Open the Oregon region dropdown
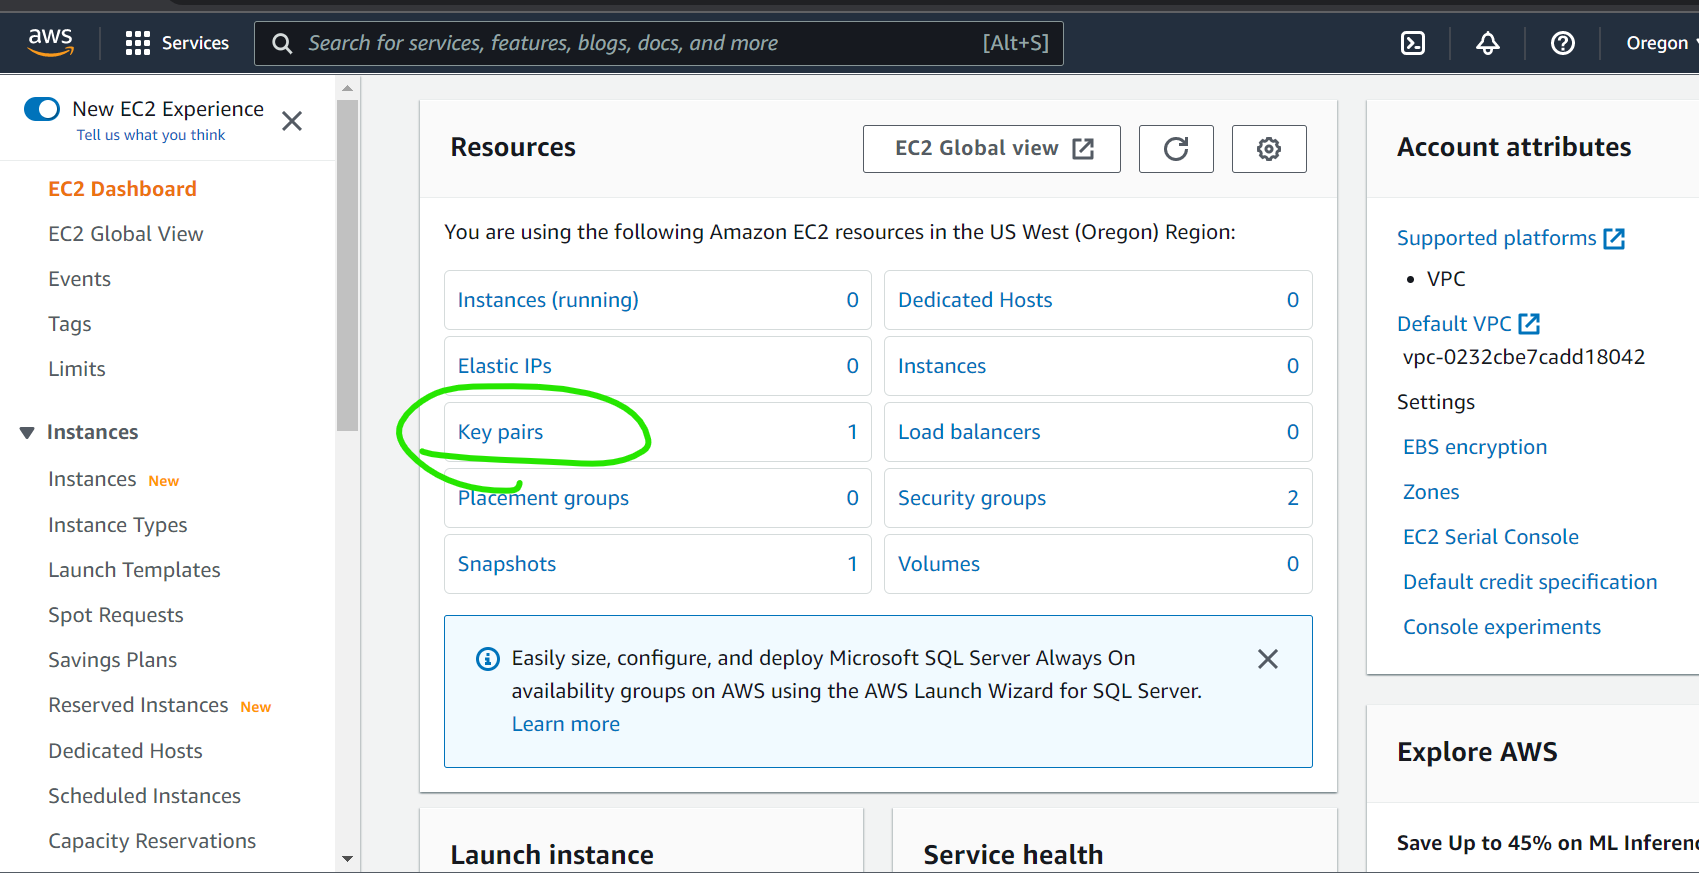Viewport: 1699px width, 873px height. (1659, 43)
